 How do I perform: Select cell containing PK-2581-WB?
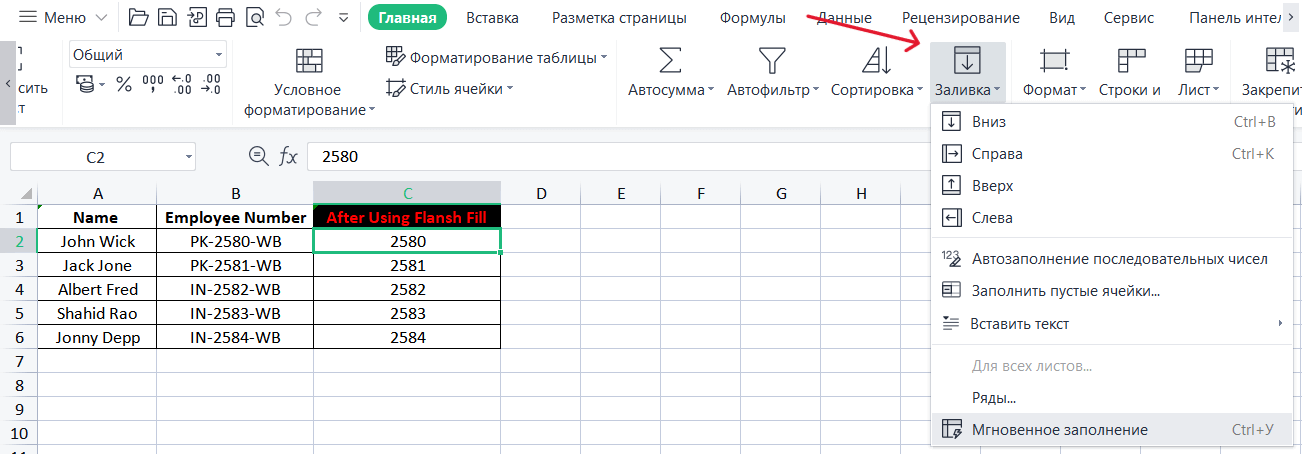coord(235,265)
